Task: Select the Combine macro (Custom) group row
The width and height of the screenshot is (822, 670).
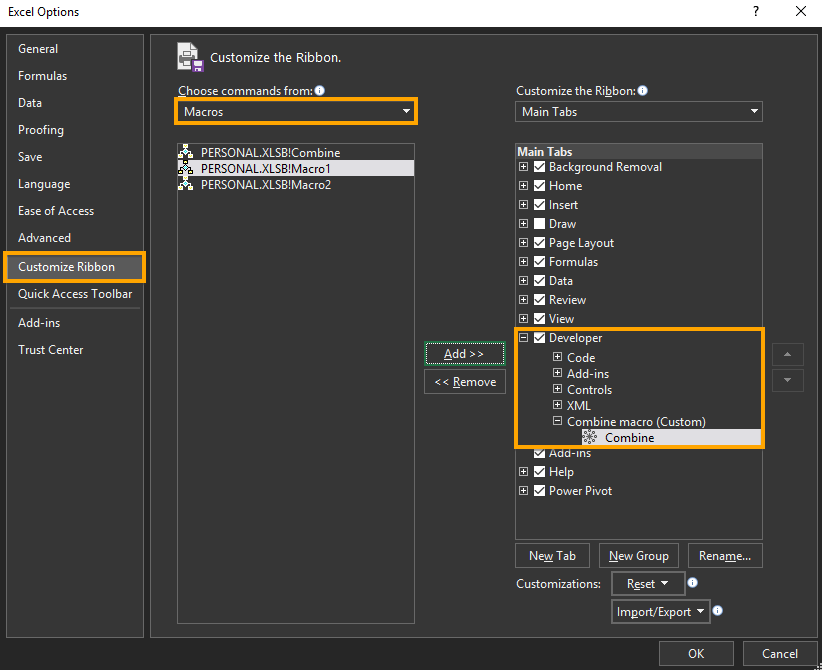Action: (x=636, y=422)
